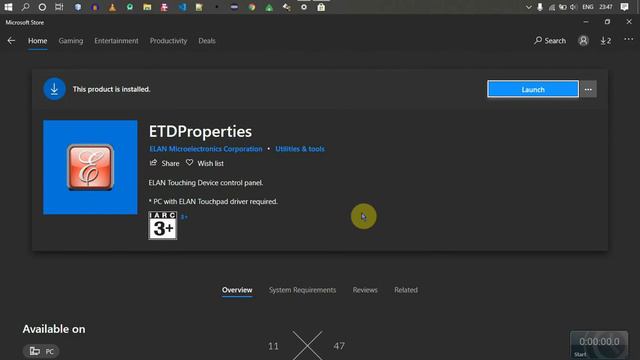This screenshot has height=360, width=640.
Task: Switch to System Requirements tab
Action: (x=302, y=290)
